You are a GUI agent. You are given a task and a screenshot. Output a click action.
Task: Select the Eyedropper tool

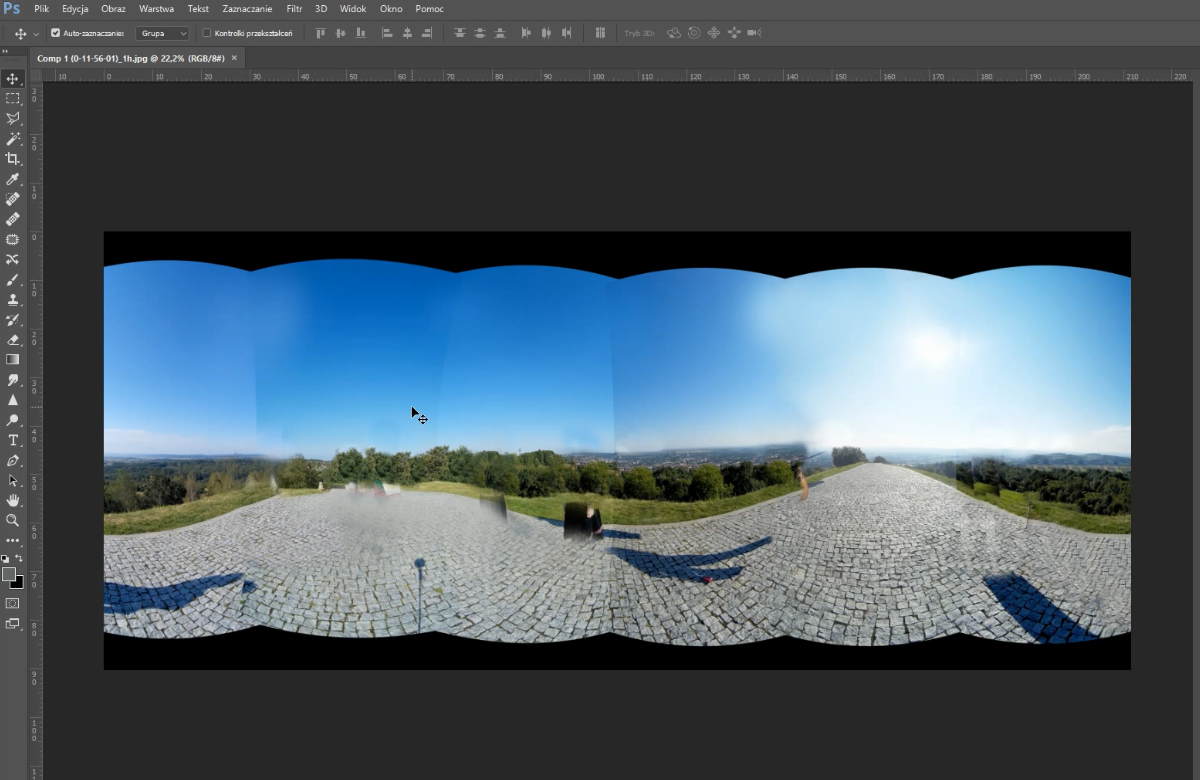point(13,179)
